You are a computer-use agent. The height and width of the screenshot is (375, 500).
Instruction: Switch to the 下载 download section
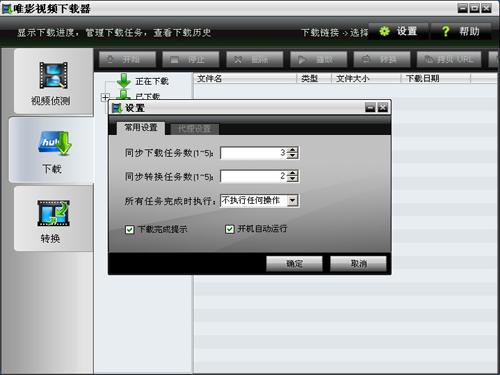coord(52,150)
